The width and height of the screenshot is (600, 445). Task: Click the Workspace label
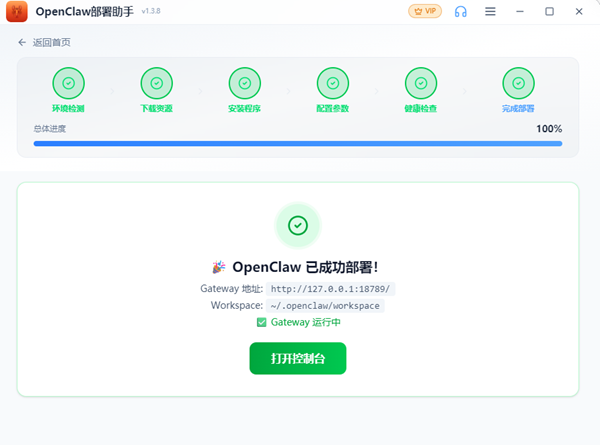coord(237,305)
